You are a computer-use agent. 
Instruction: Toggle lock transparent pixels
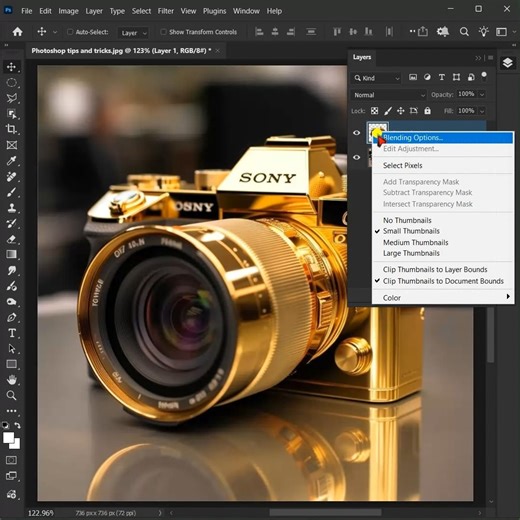375,111
